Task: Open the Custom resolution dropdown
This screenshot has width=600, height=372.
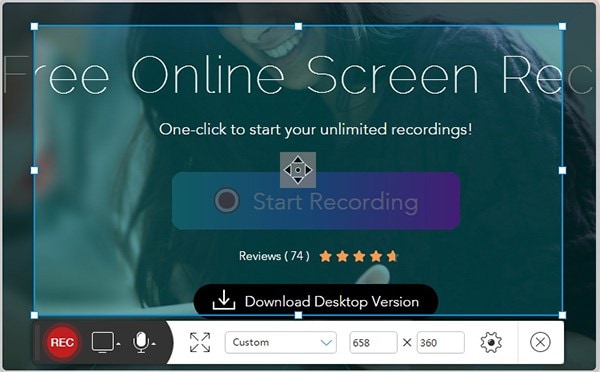Action: tap(281, 342)
